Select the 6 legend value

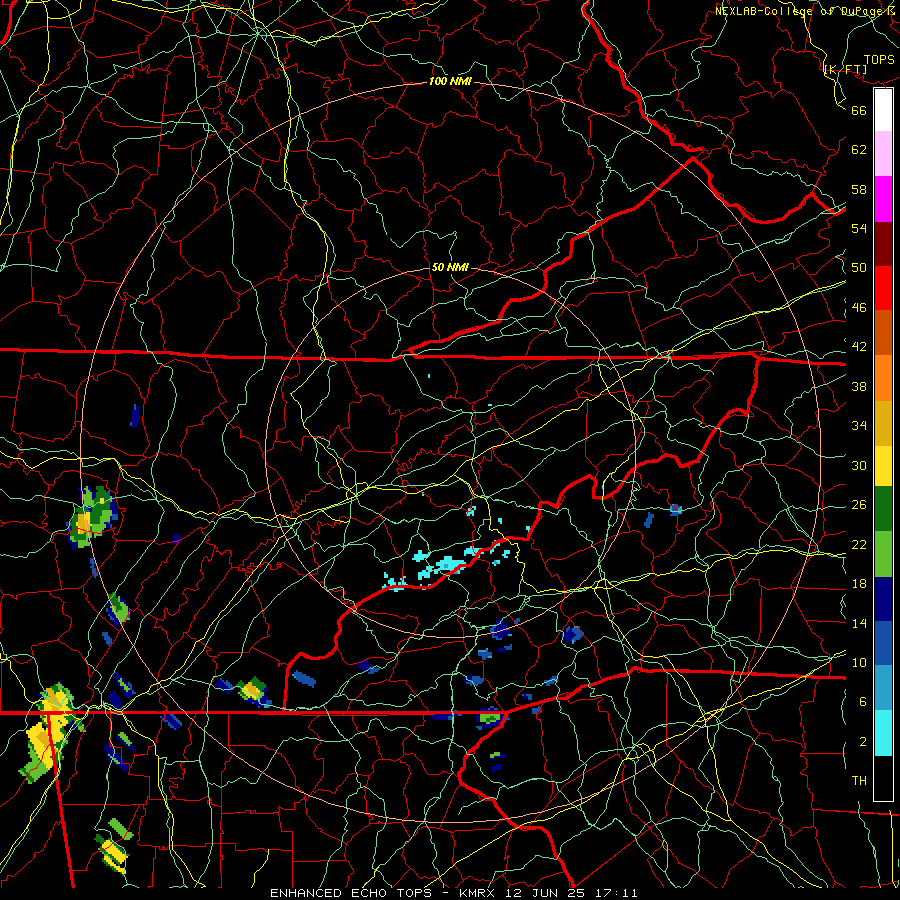coord(863,701)
